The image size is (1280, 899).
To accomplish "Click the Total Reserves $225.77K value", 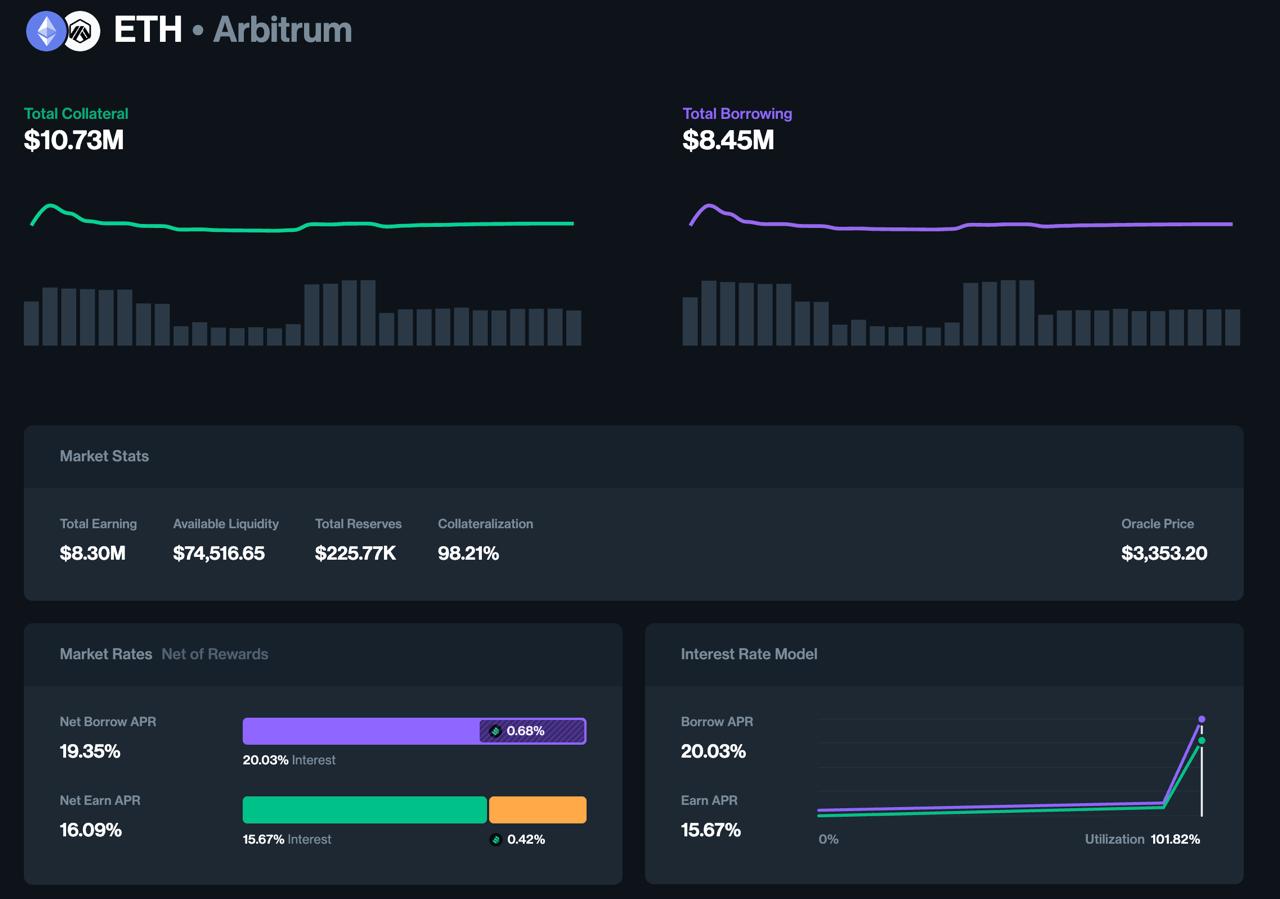I will click(x=355, y=553).
